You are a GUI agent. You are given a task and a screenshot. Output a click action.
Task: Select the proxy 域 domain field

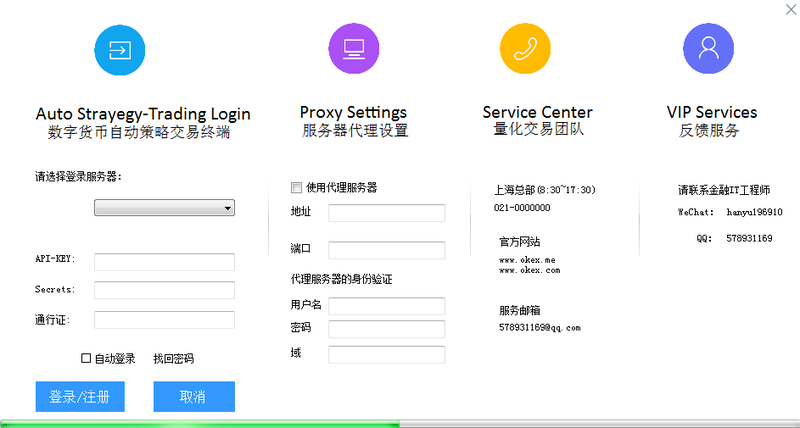pos(387,355)
